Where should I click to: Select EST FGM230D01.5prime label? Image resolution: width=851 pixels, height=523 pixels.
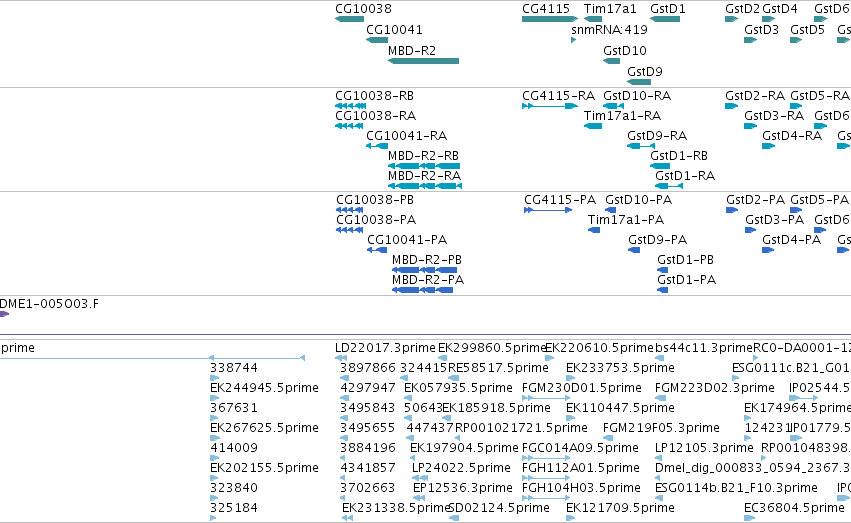[582, 388]
